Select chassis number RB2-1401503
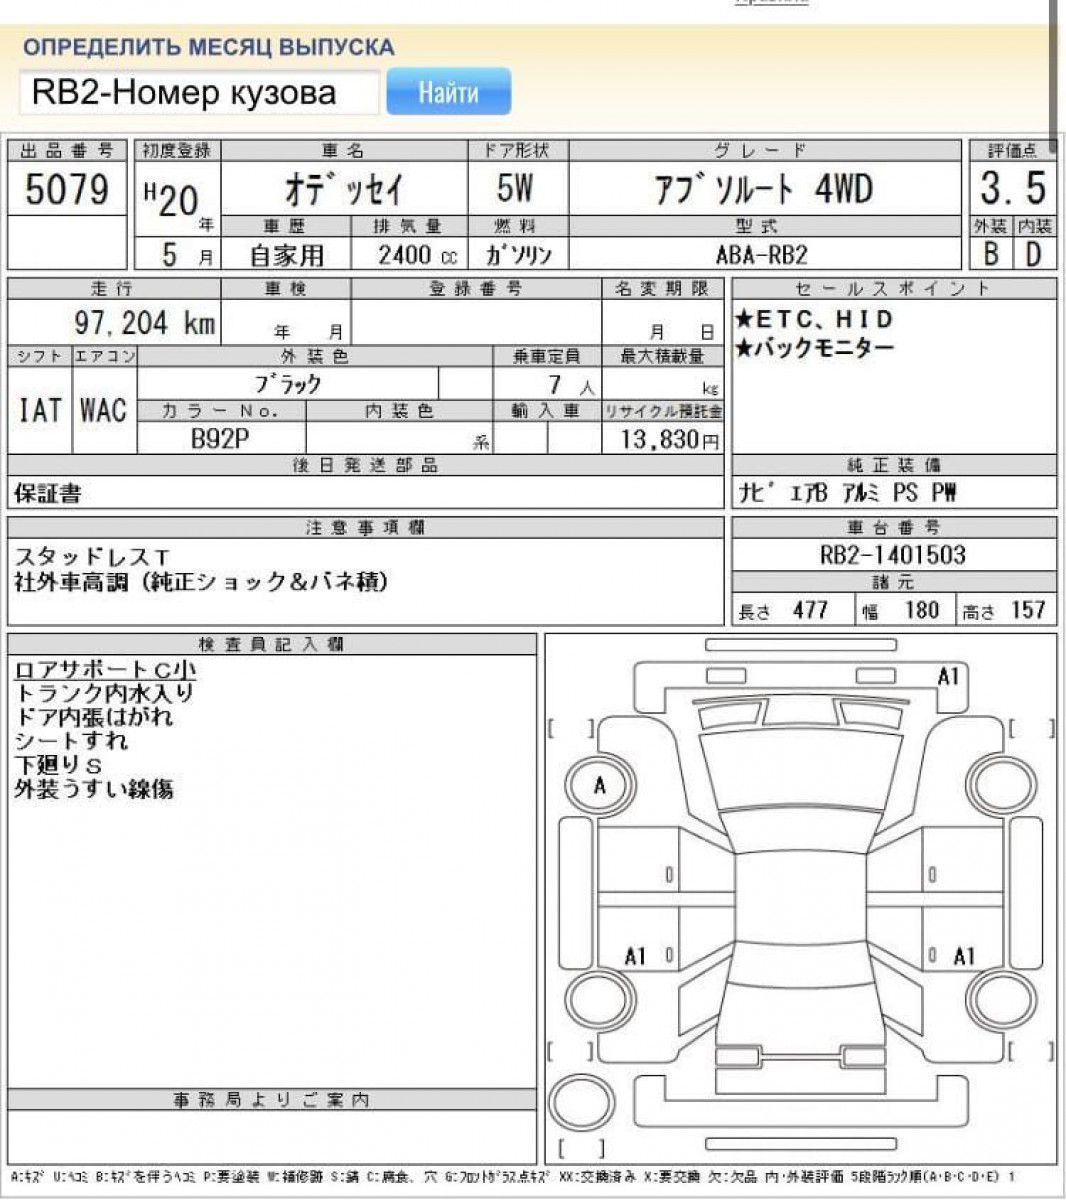Screen dimensions: 1066x1200 [893, 555]
